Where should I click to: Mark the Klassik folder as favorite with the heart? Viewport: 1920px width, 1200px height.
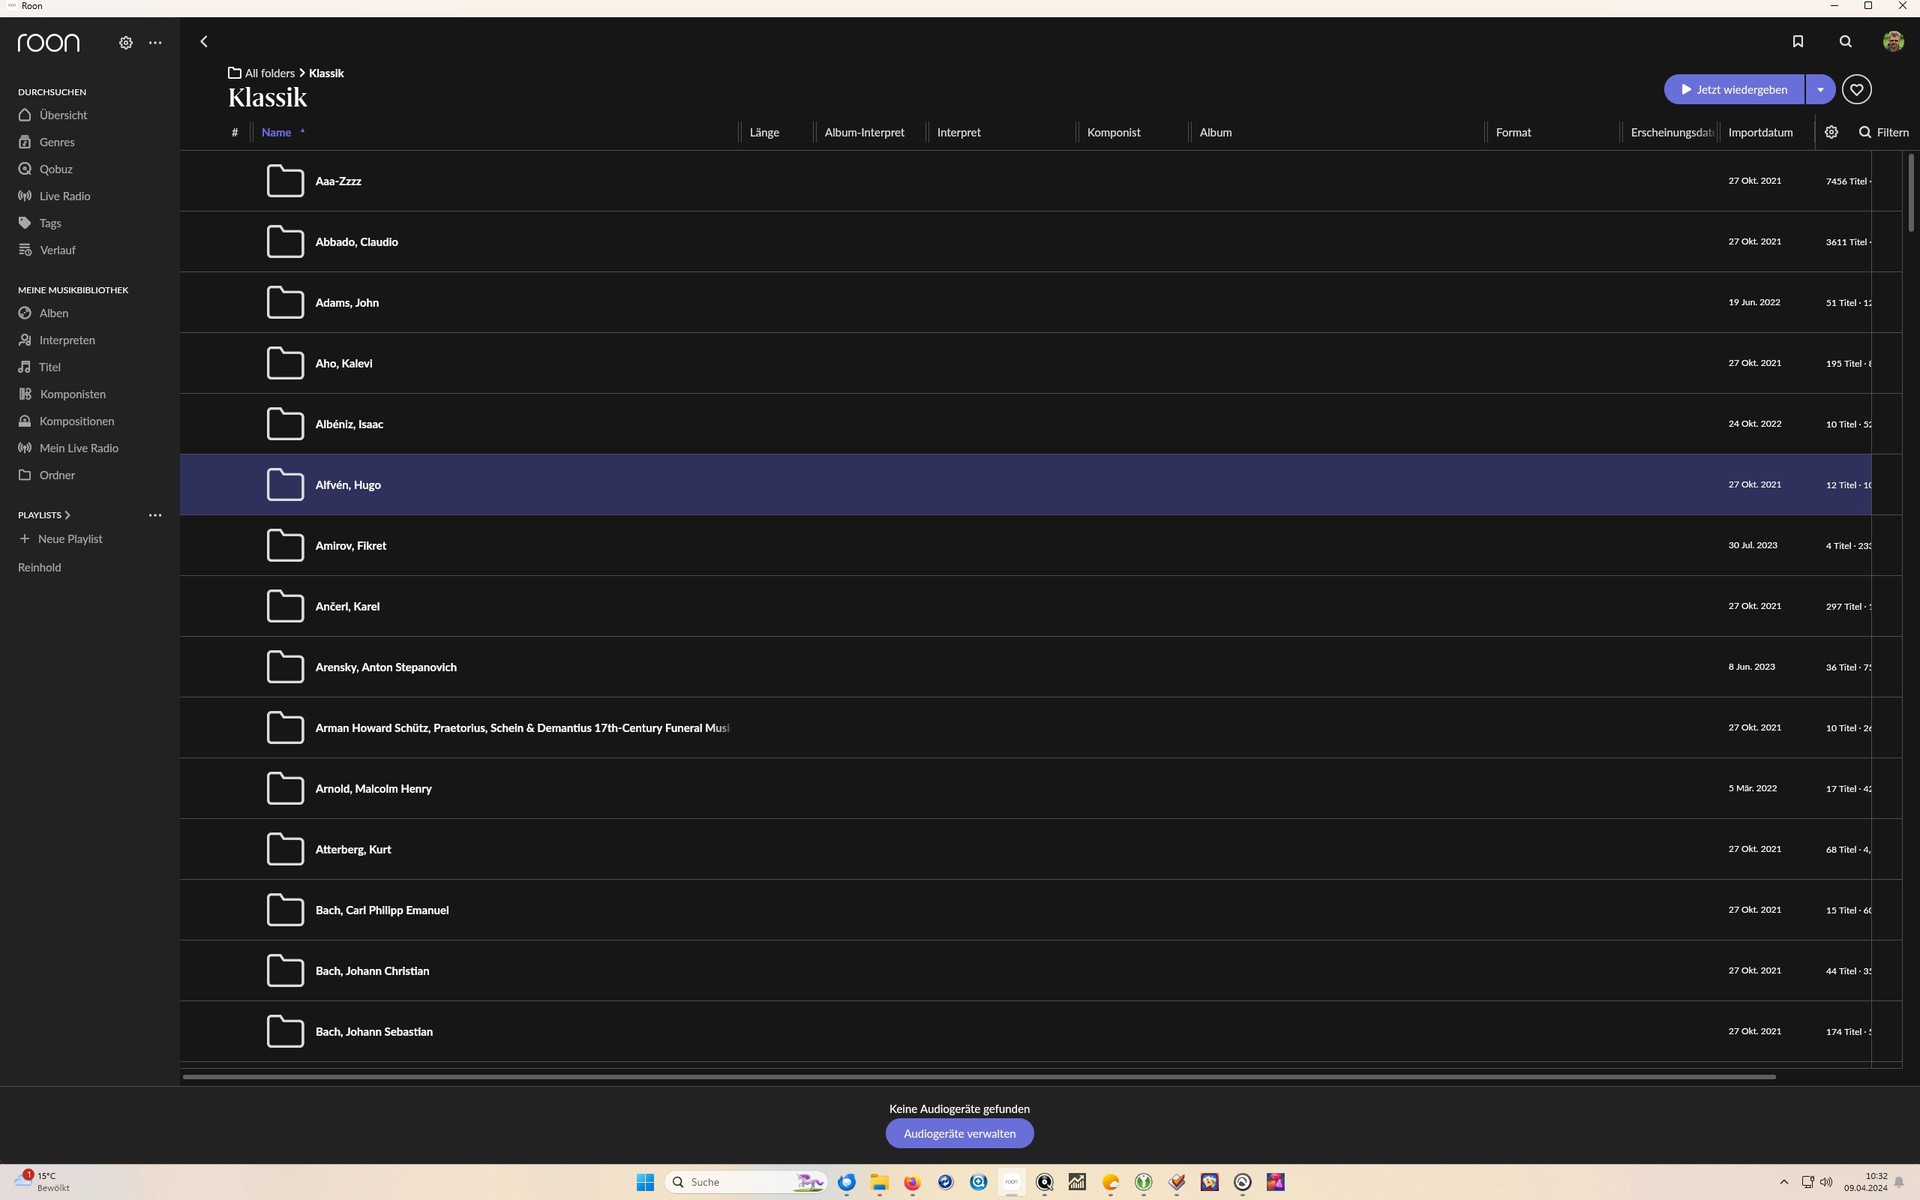pos(1857,90)
